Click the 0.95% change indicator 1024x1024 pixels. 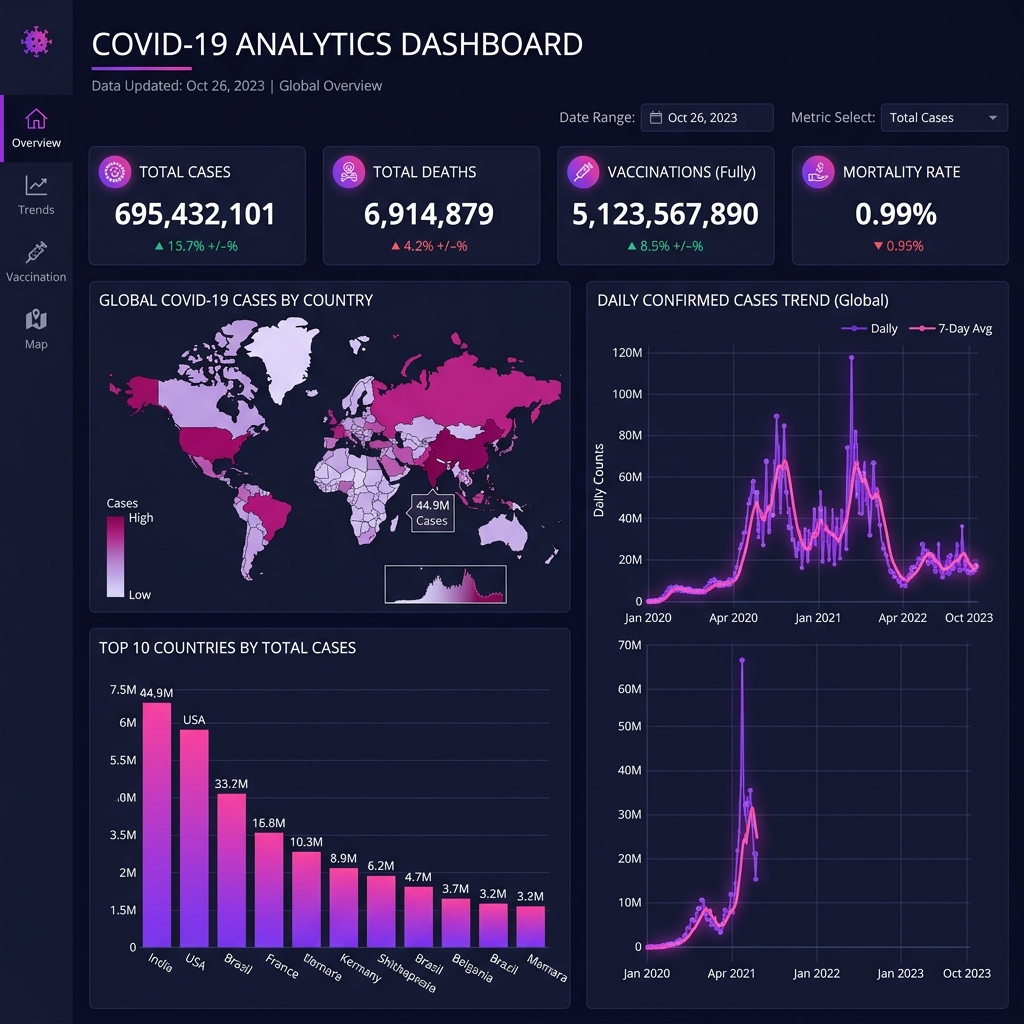point(899,246)
